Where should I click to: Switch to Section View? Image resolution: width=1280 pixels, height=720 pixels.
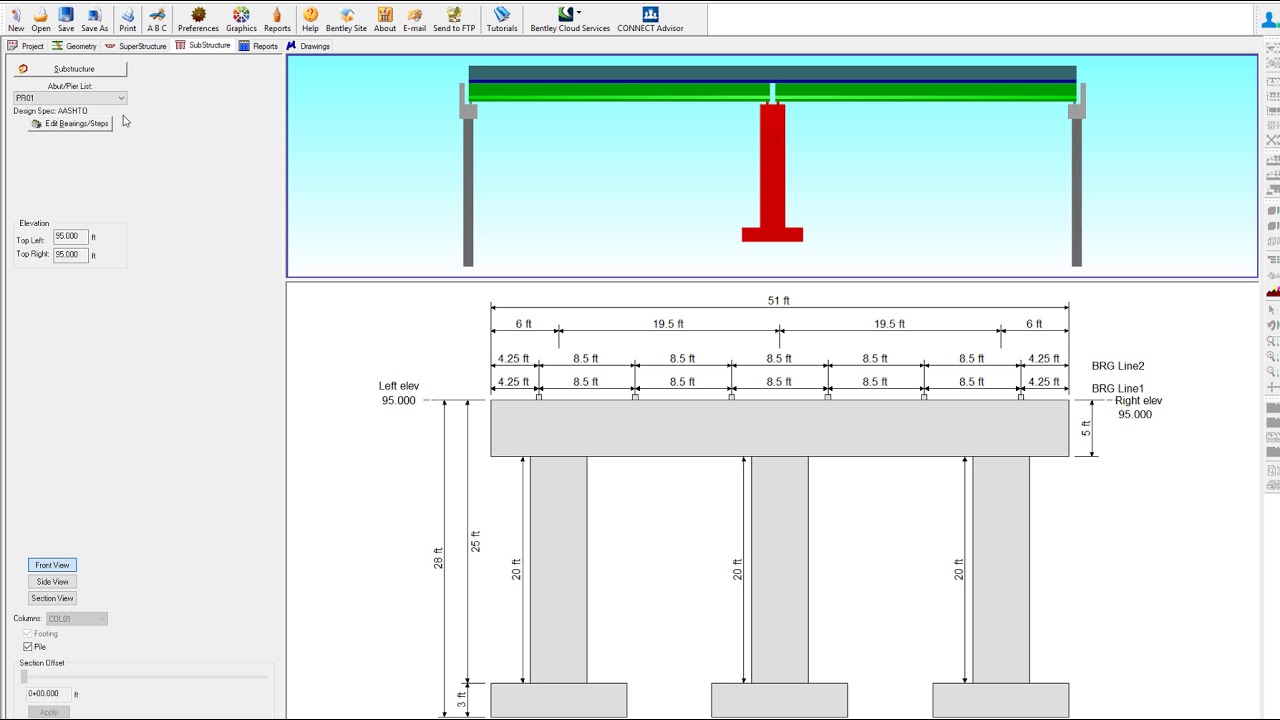pos(52,598)
